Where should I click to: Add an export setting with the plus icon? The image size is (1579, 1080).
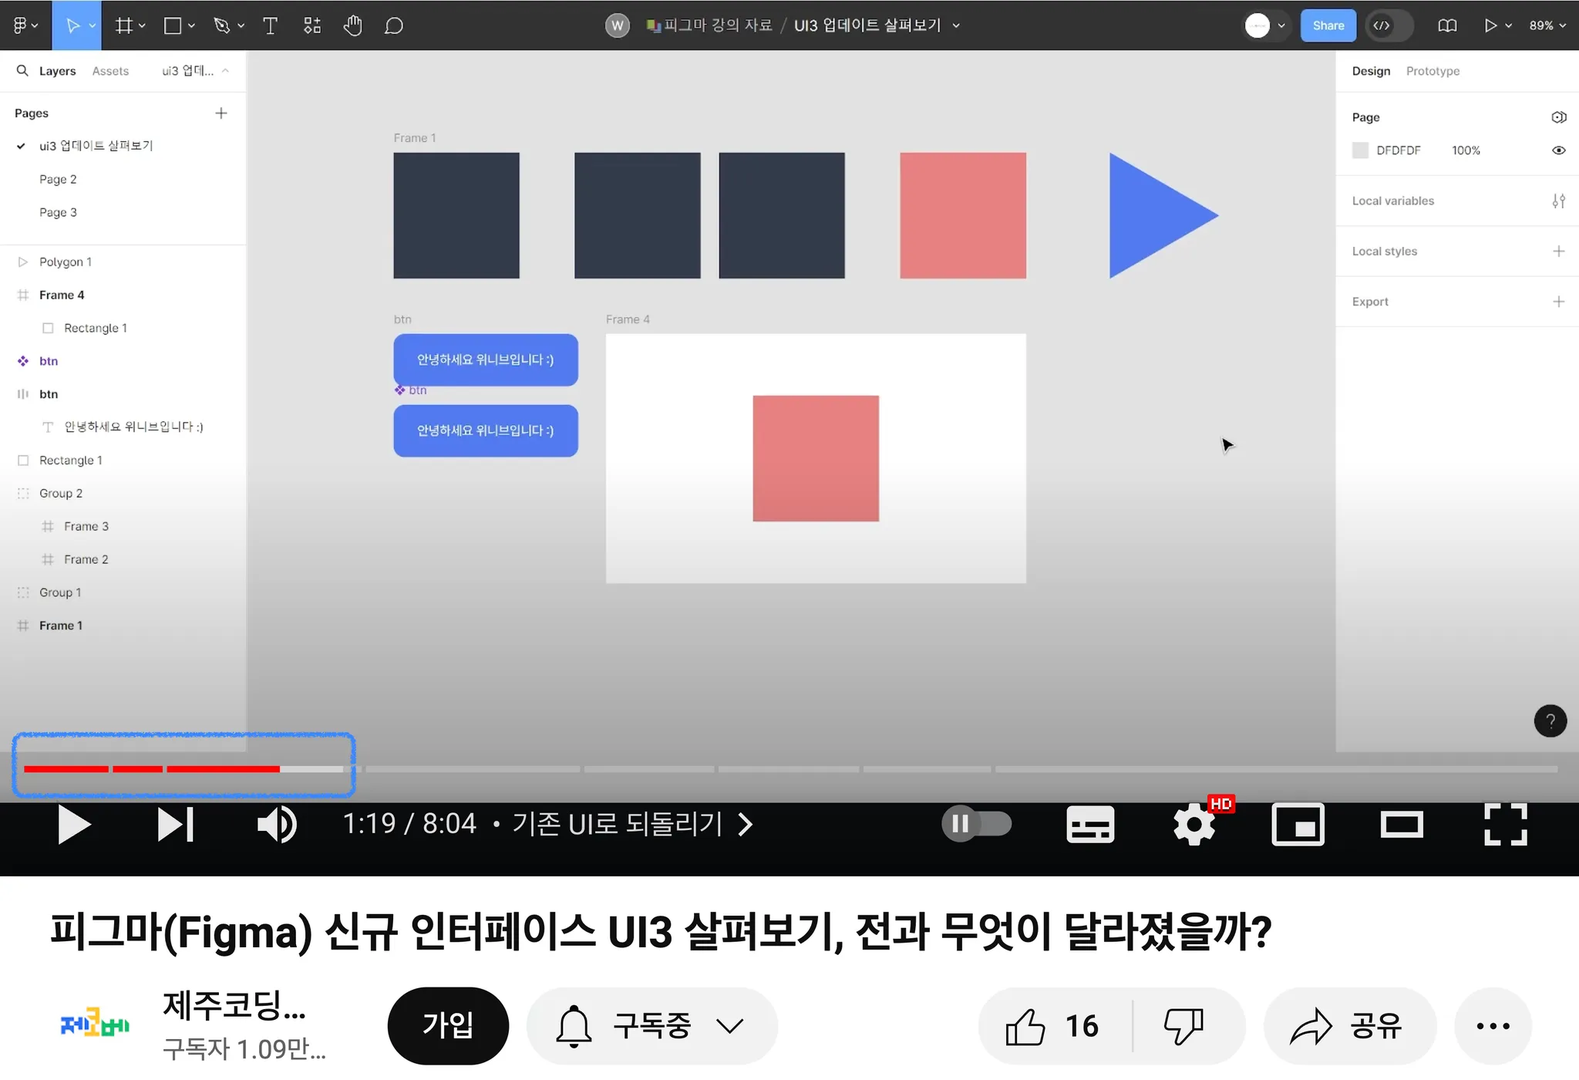click(x=1558, y=301)
